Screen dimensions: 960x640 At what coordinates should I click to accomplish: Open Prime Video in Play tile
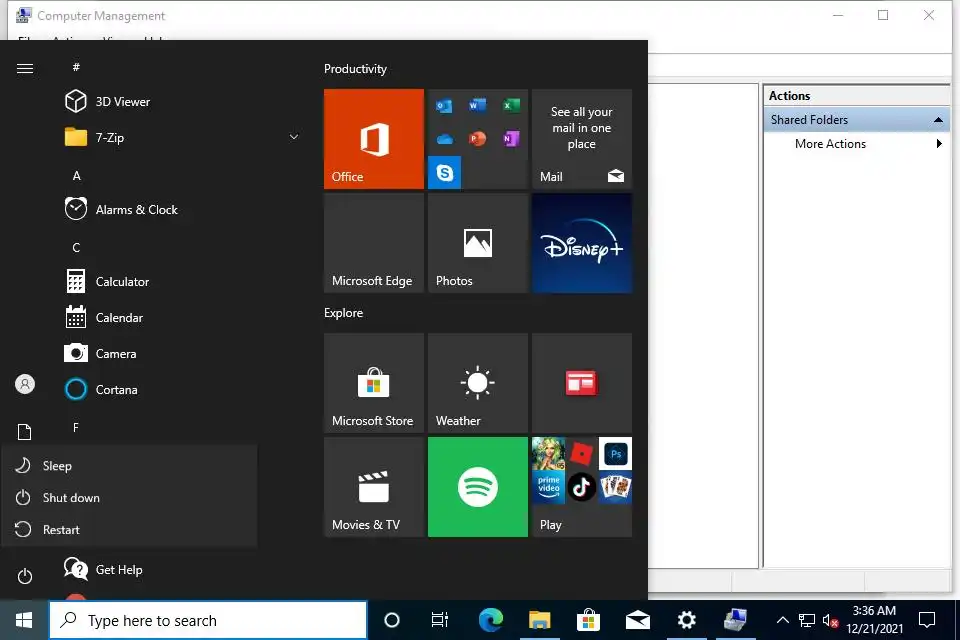pos(549,488)
